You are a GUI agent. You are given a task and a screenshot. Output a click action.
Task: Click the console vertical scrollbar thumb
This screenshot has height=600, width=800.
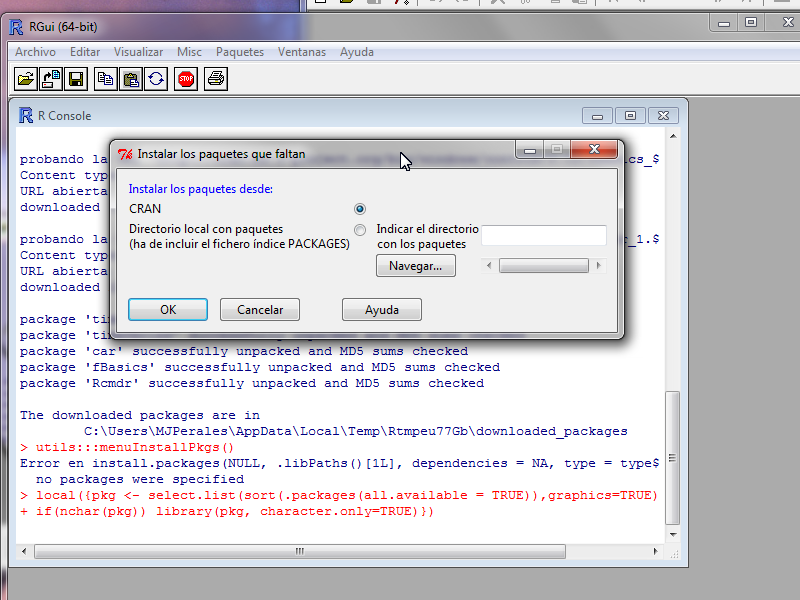tap(673, 458)
